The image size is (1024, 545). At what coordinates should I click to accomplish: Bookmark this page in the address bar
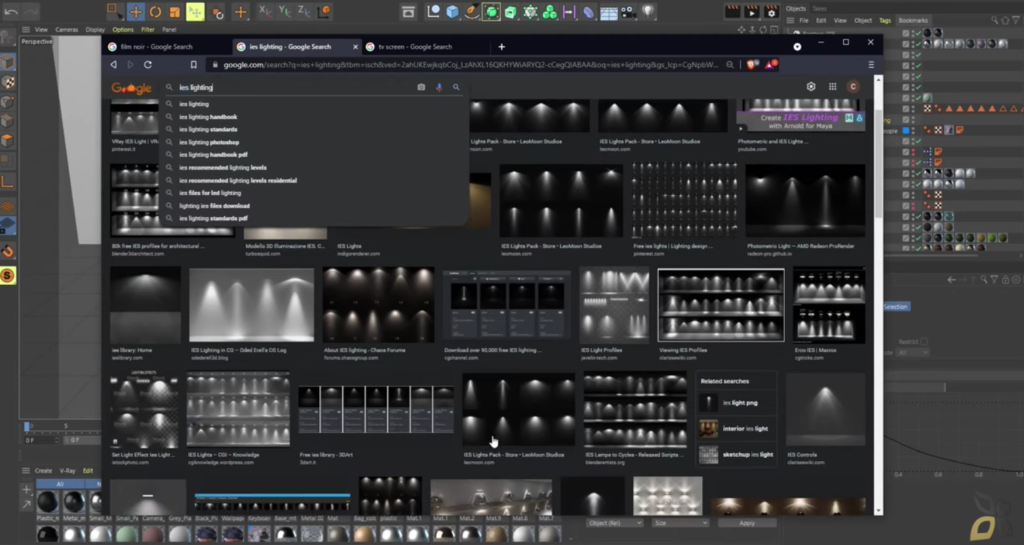pyautogui.click(x=193, y=65)
